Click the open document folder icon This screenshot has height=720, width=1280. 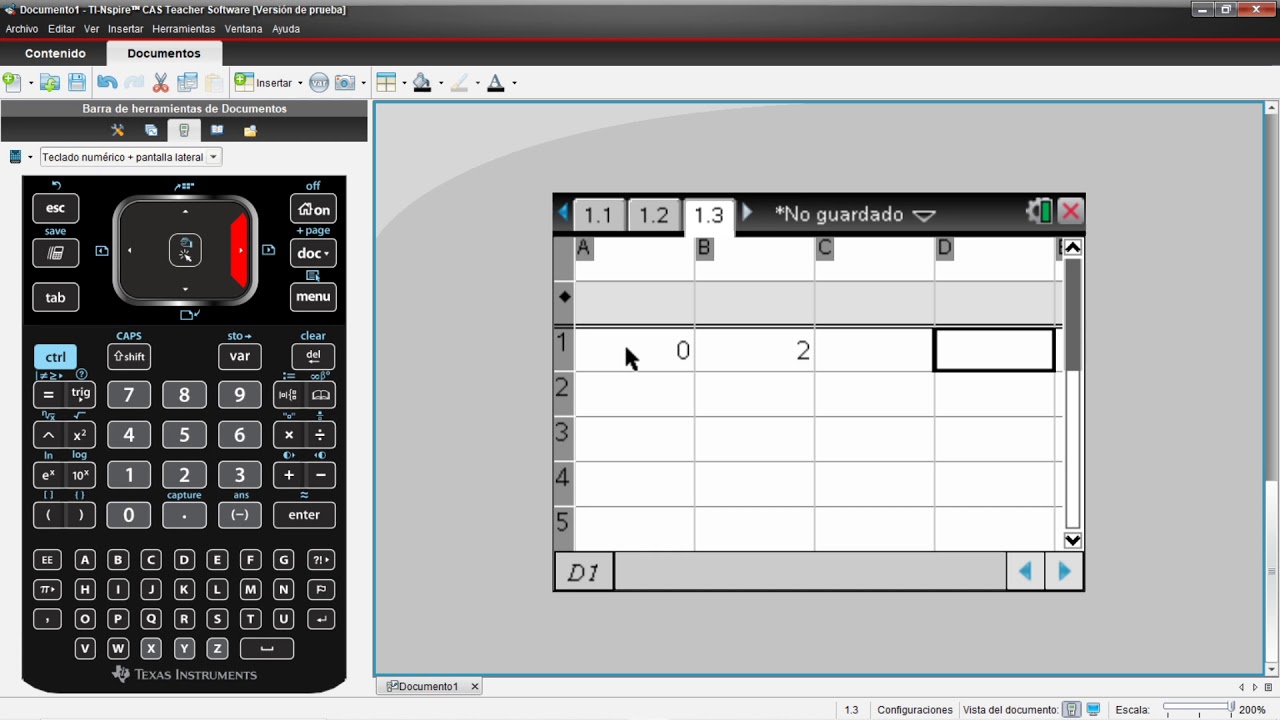click(x=50, y=83)
